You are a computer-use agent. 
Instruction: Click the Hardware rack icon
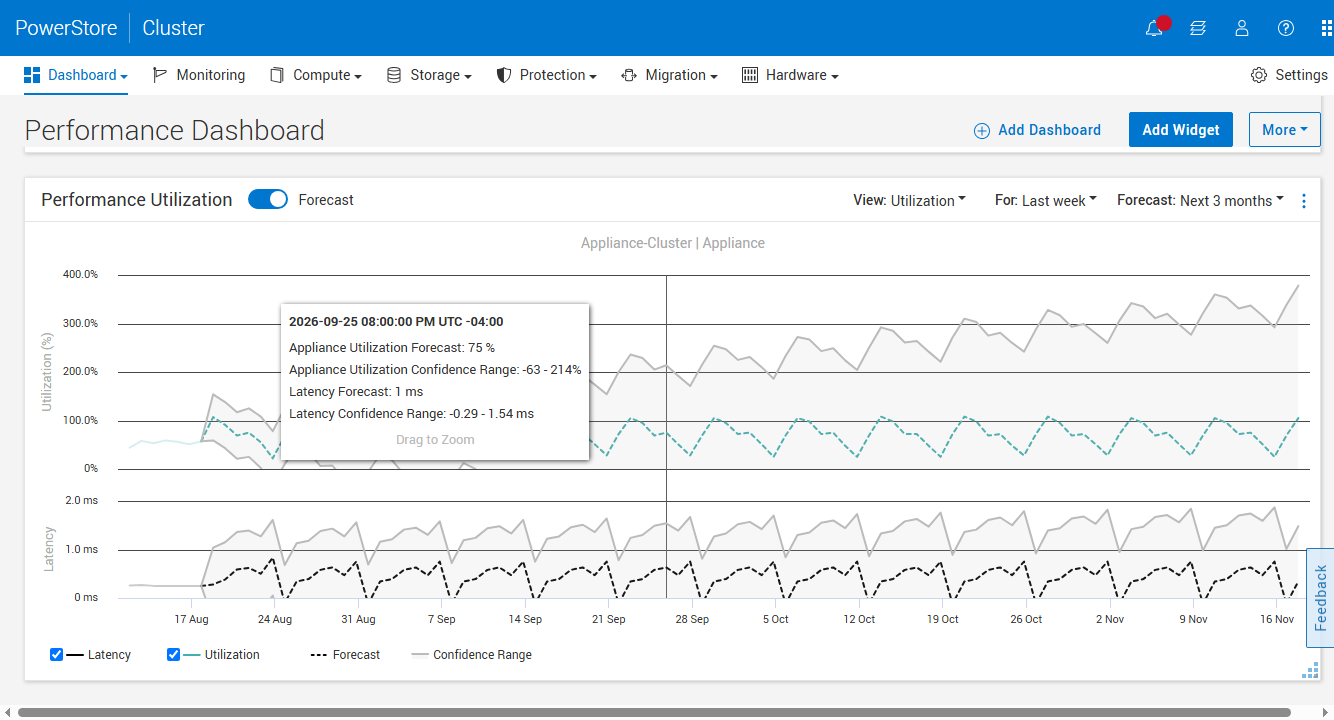(x=750, y=75)
